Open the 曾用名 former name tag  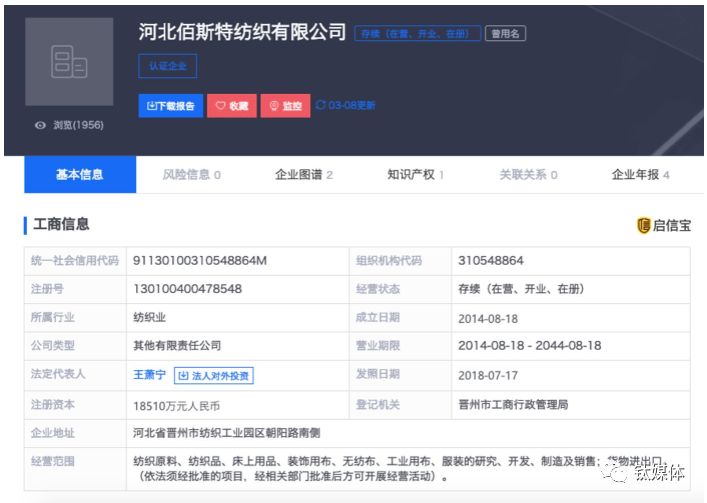pos(505,33)
